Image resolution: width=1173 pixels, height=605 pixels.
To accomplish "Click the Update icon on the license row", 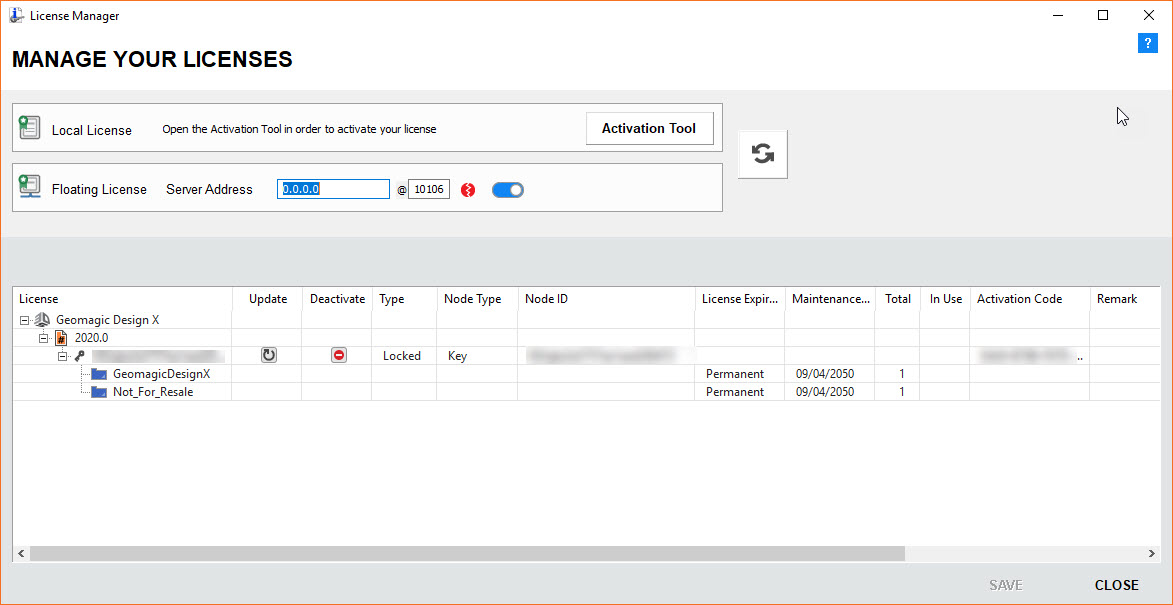I will click(x=267, y=355).
